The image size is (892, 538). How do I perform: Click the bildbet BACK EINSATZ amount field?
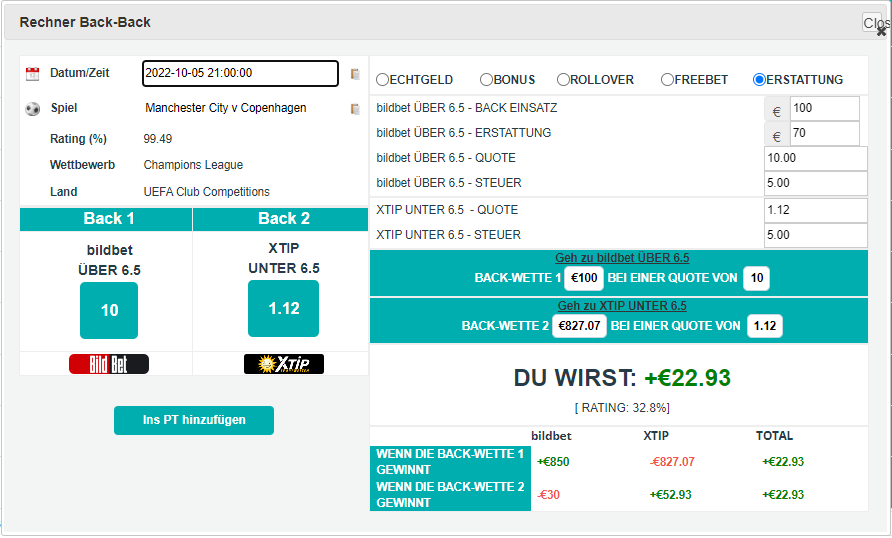tap(824, 108)
